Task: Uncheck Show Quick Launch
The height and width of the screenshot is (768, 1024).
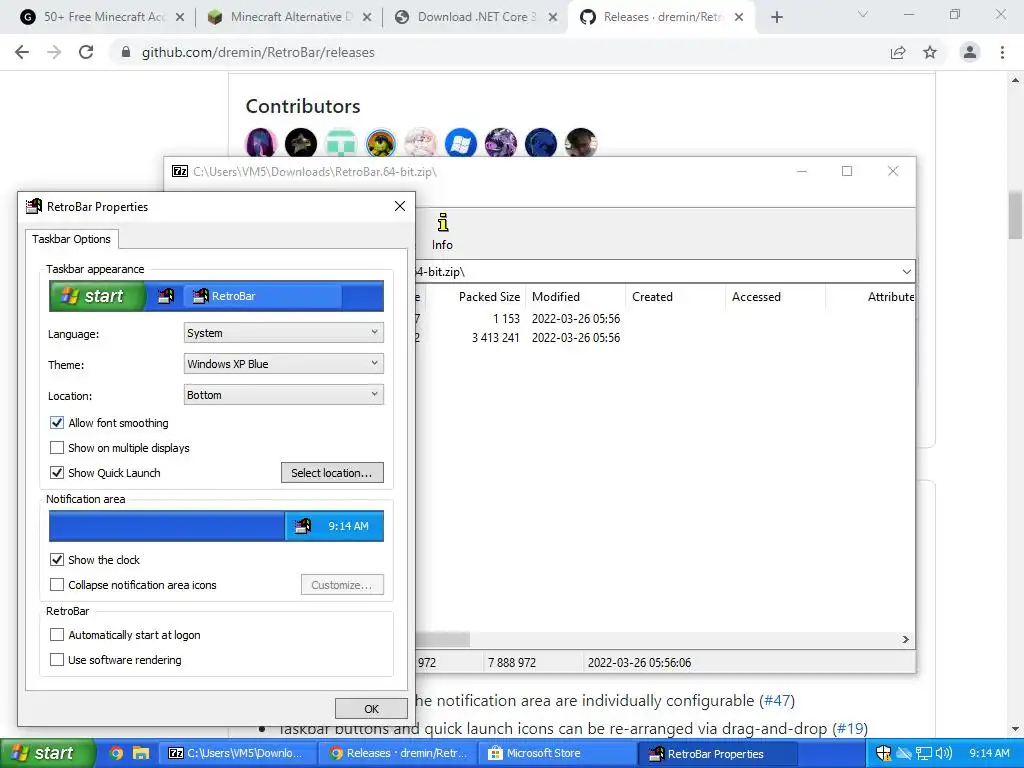Action: coord(57,472)
